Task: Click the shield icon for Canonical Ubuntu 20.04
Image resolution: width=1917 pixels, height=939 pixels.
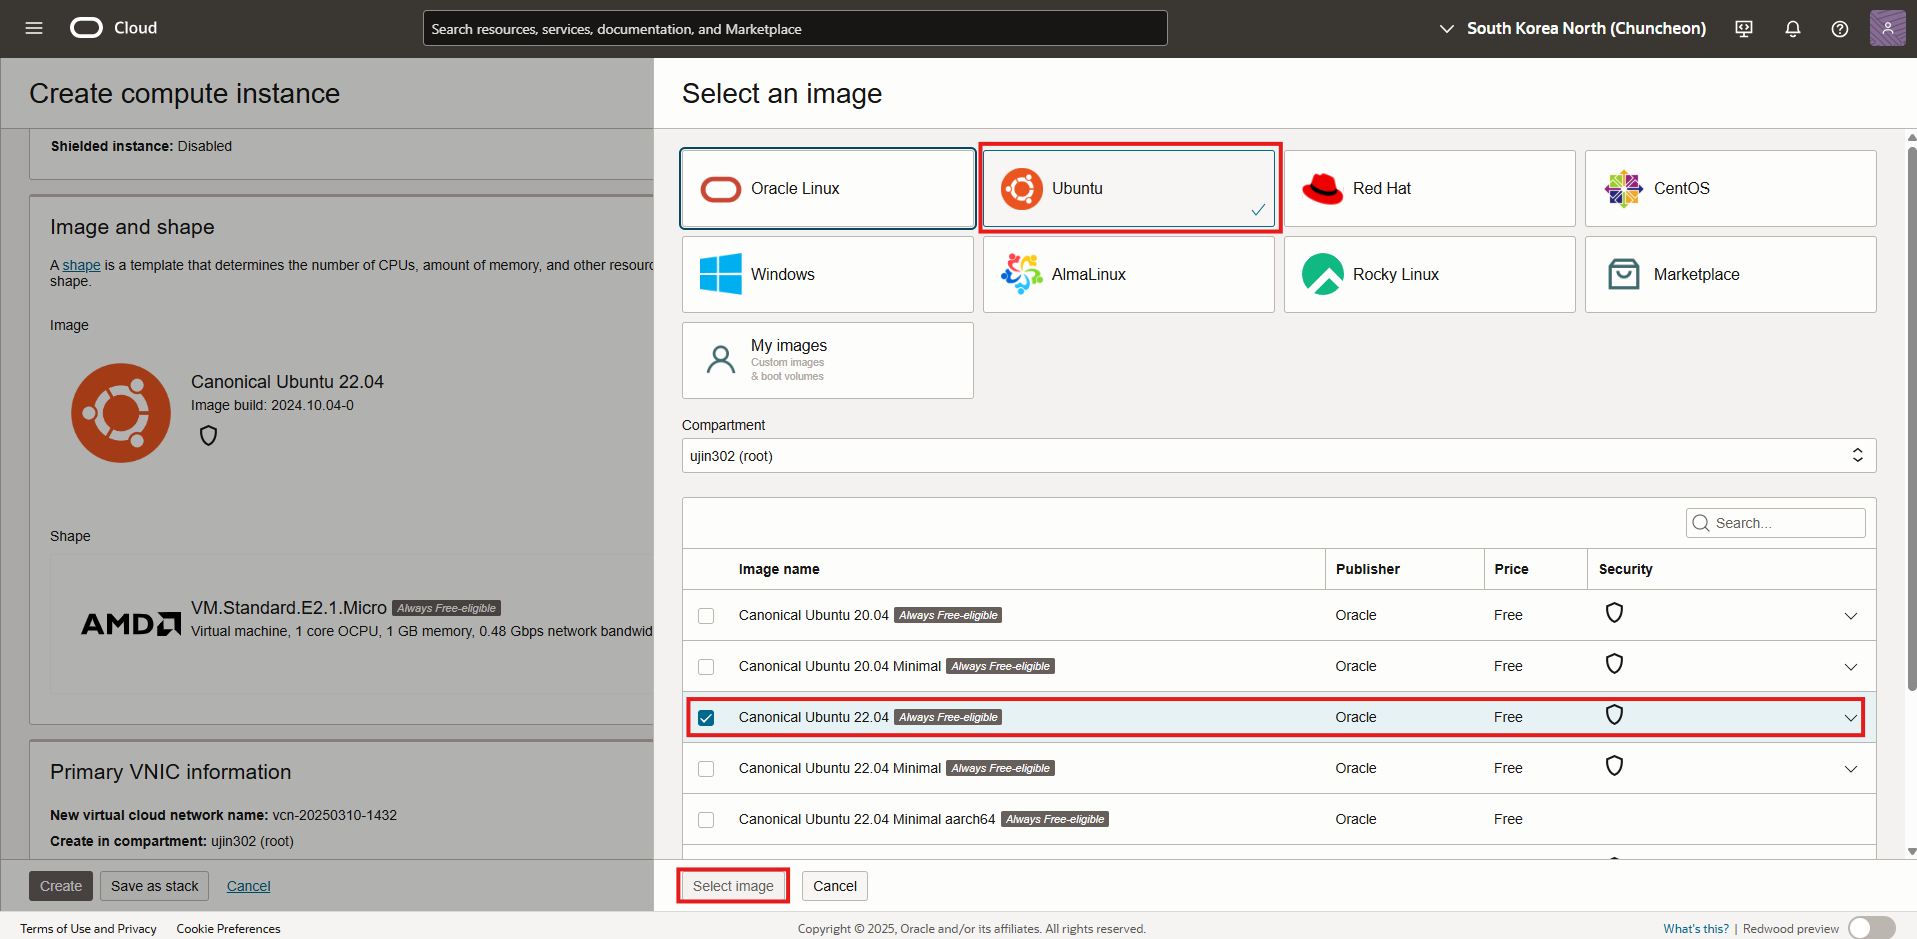Action: tap(1614, 613)
